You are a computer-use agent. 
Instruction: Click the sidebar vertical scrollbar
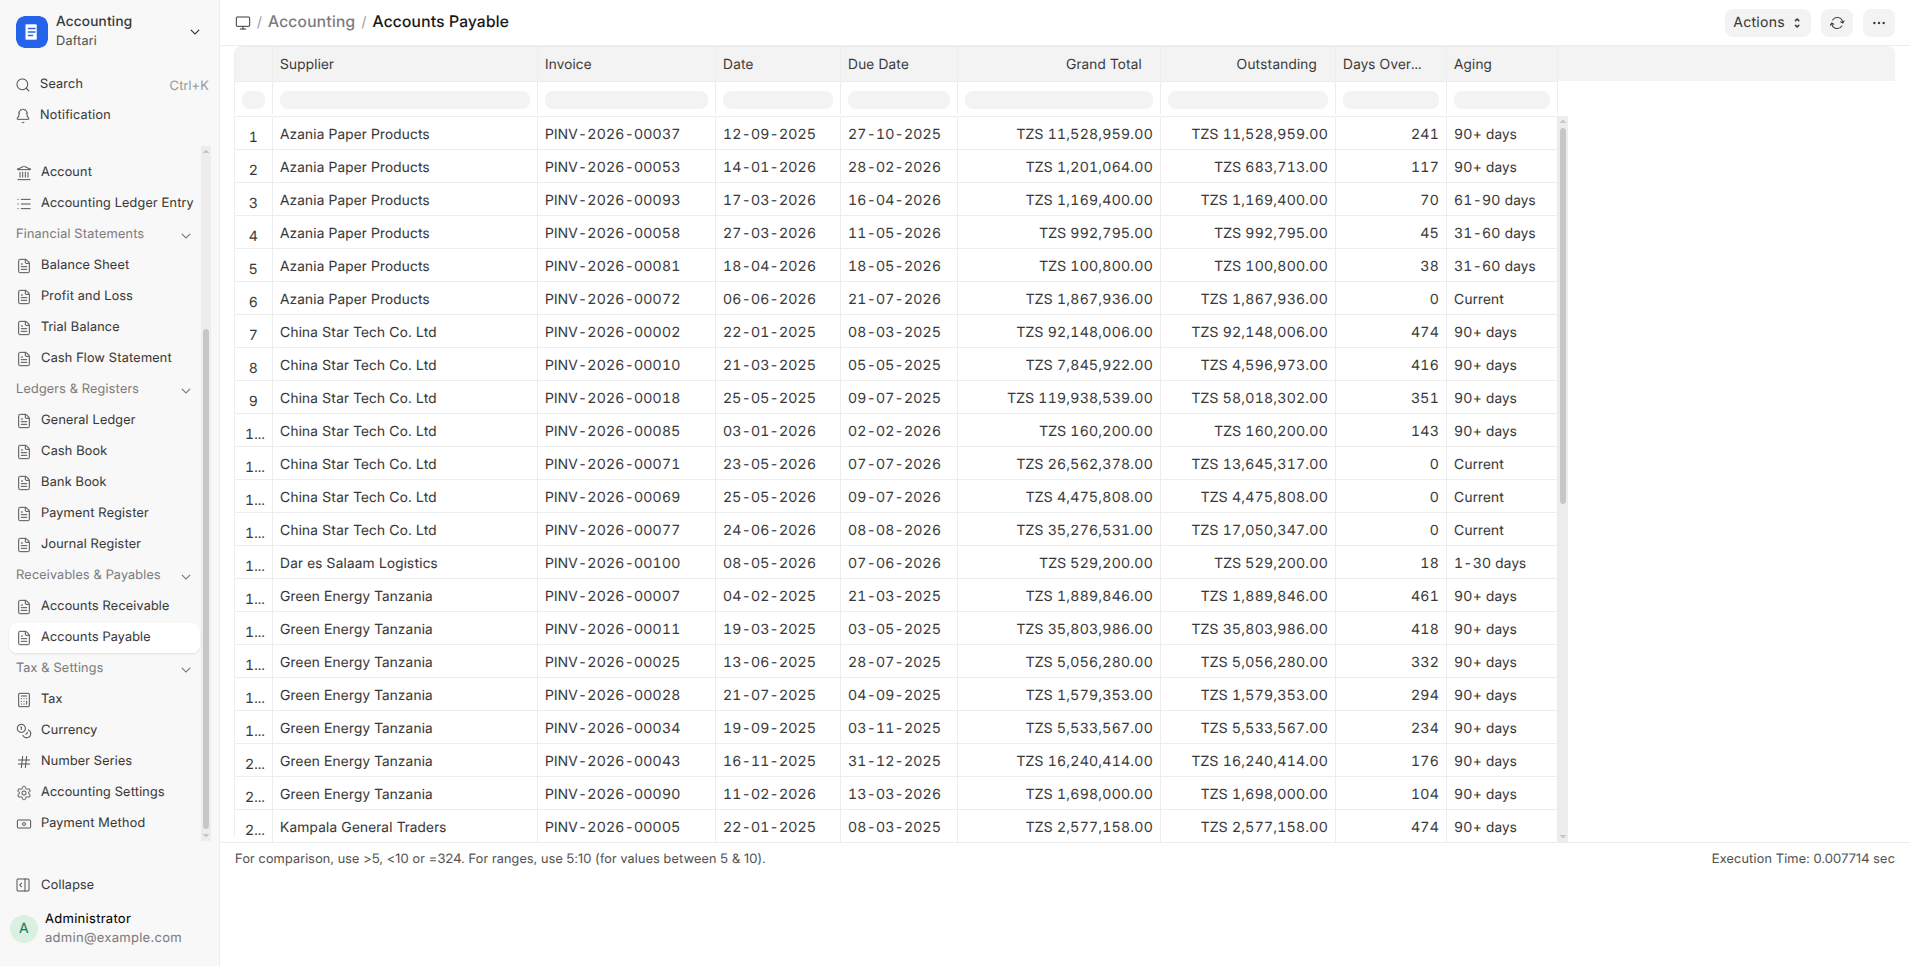click(206, 580)
